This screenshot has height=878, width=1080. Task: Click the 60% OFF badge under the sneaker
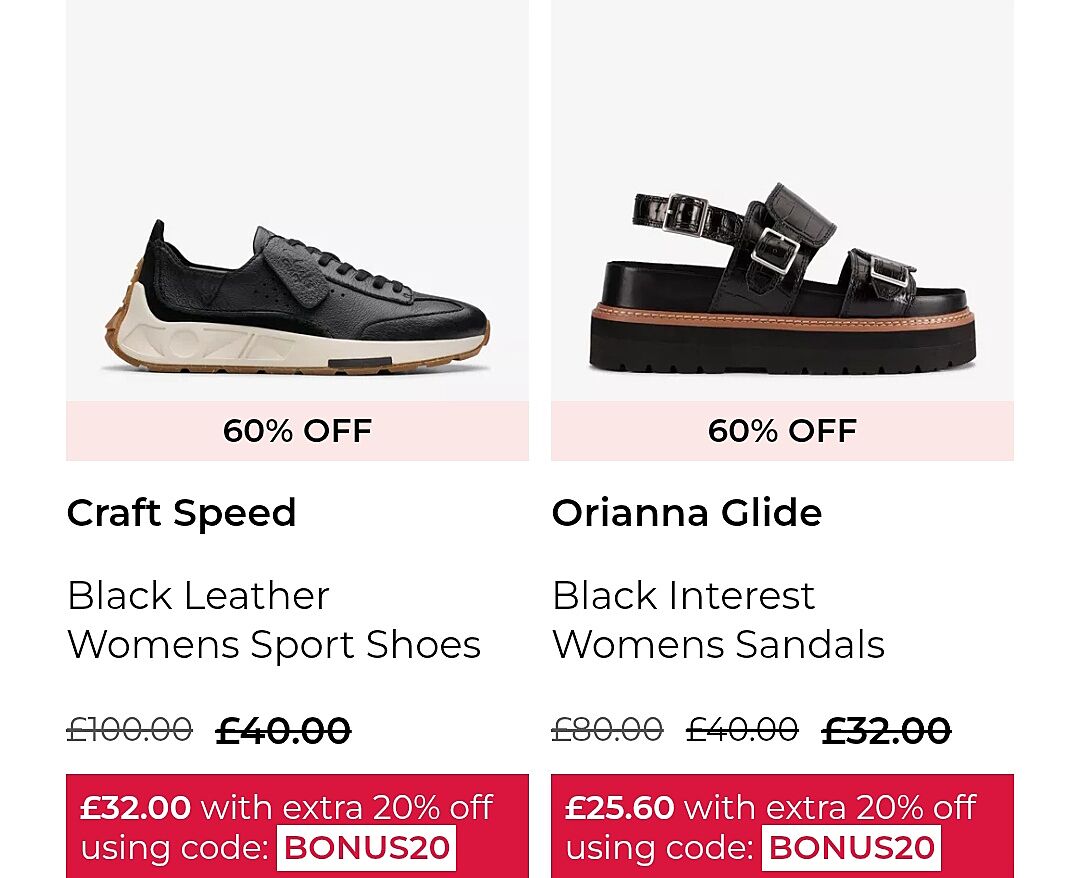297,431
